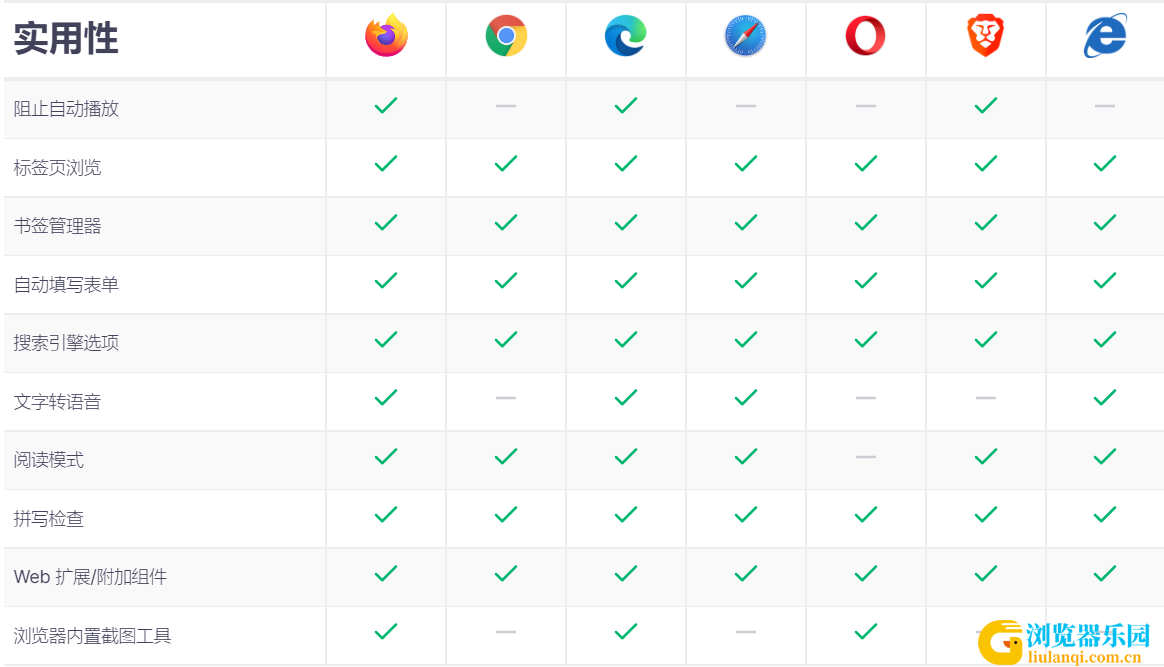Click the Brave lion logo
The image size is (1164, 667).
point(985,36)
